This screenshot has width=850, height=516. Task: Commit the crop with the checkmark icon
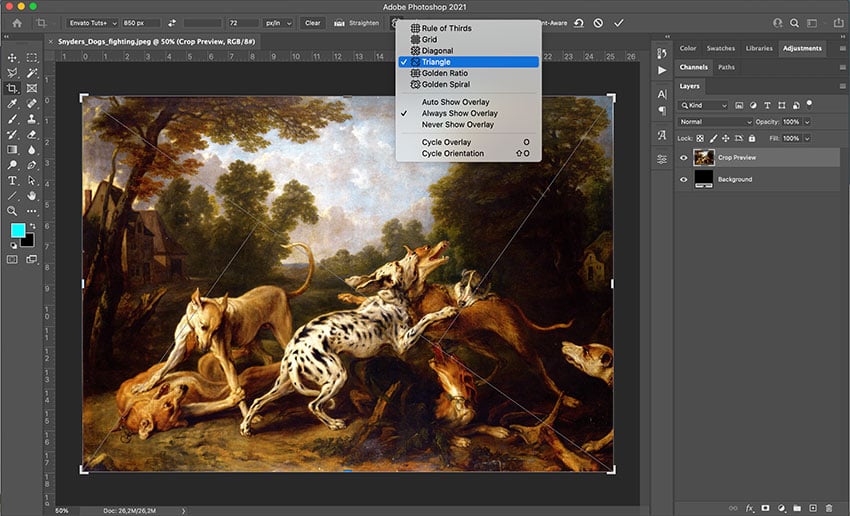click(x=619, y=22)
